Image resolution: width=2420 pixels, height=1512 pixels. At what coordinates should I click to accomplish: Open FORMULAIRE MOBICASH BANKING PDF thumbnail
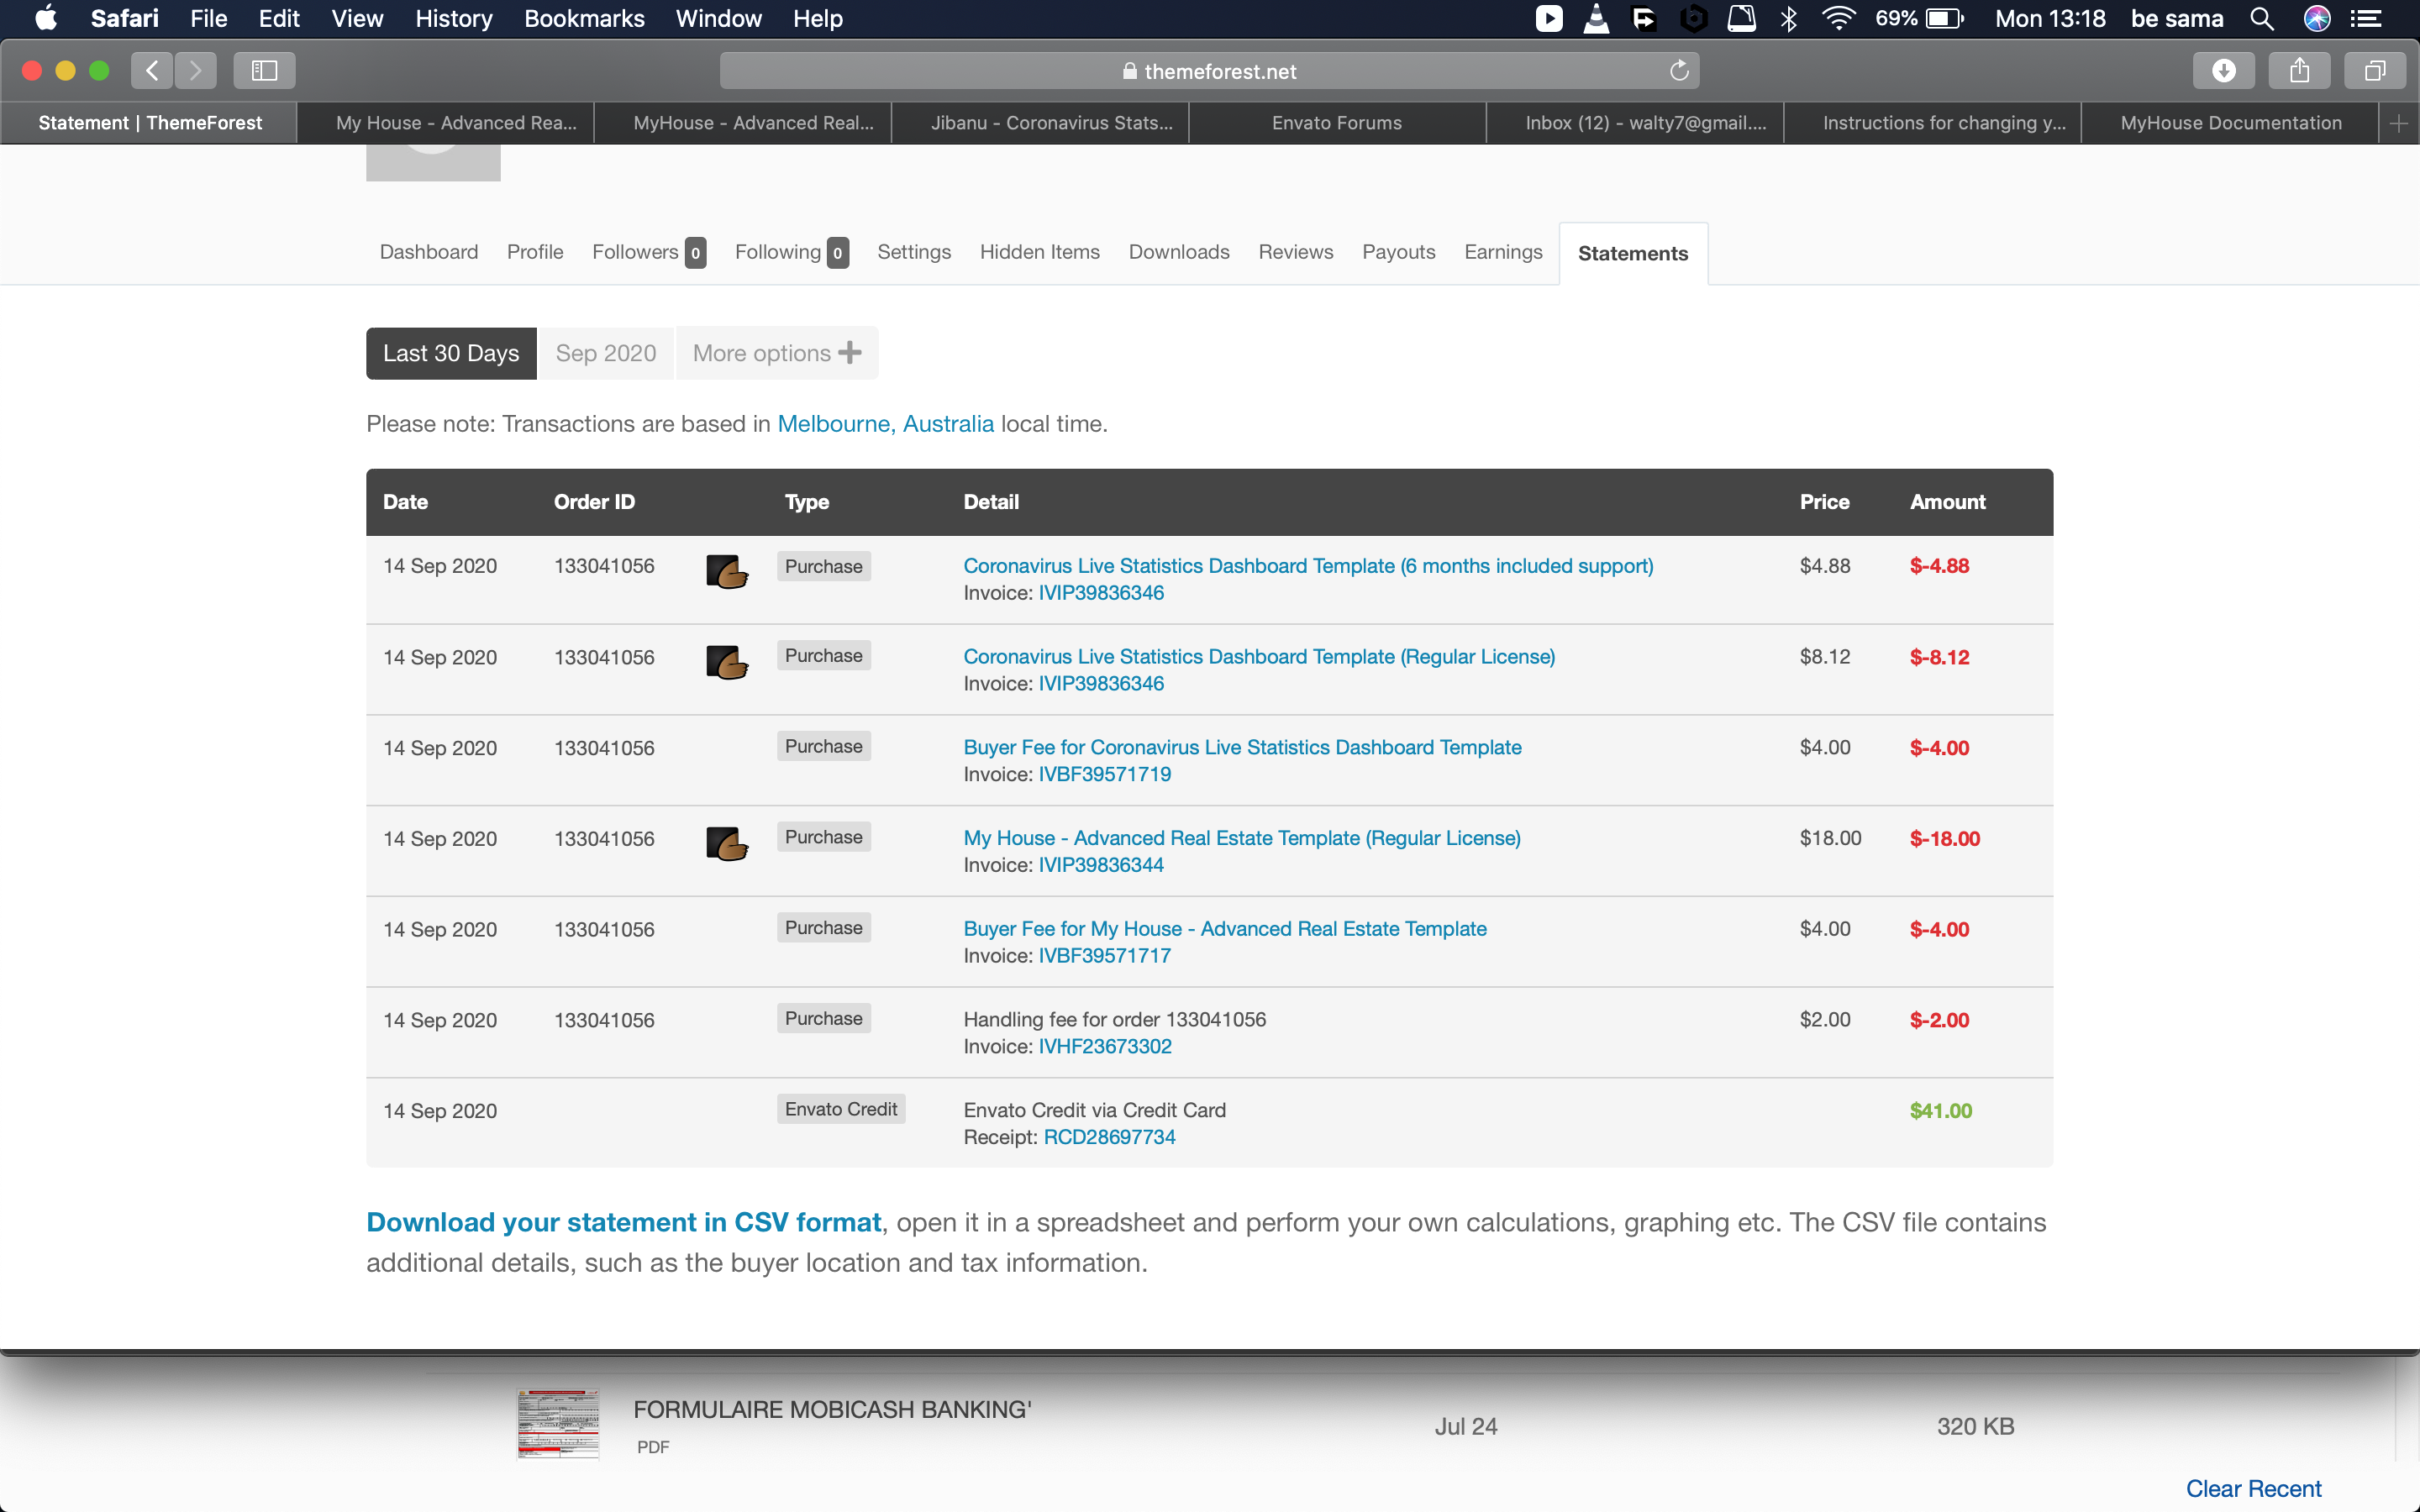(558, 1424)
